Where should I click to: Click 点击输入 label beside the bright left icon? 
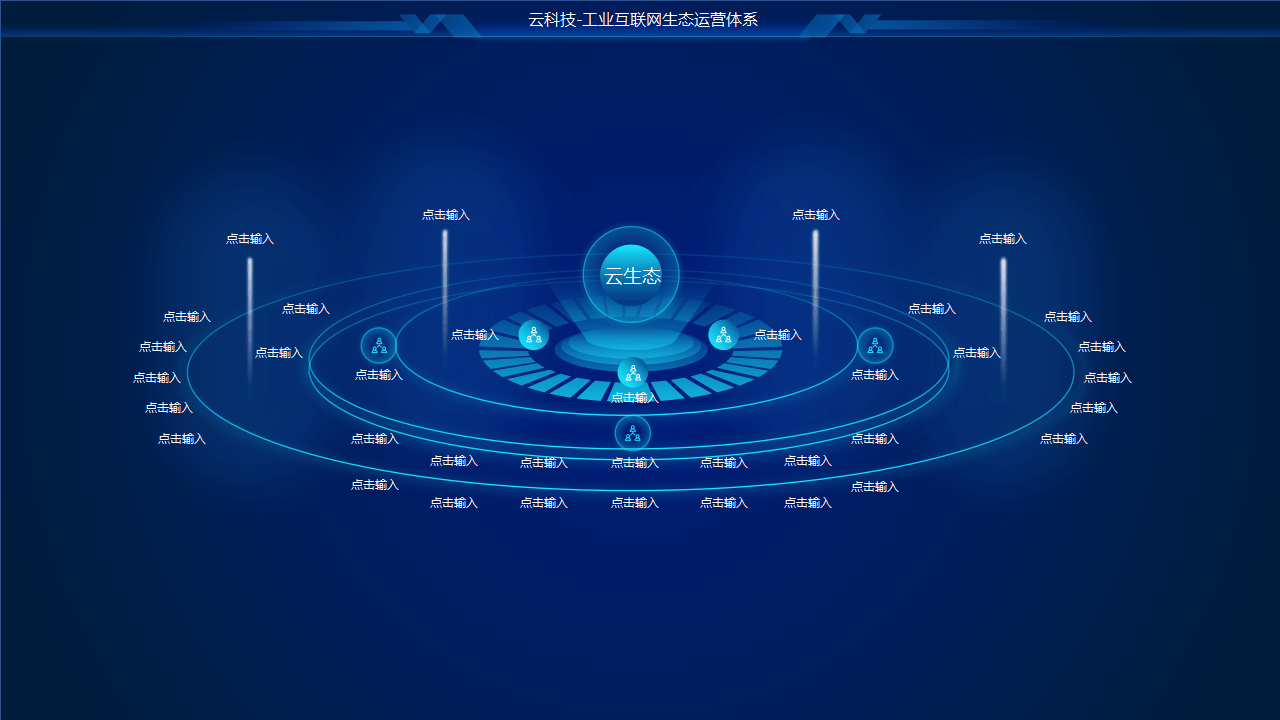click(x=475, y=335)
